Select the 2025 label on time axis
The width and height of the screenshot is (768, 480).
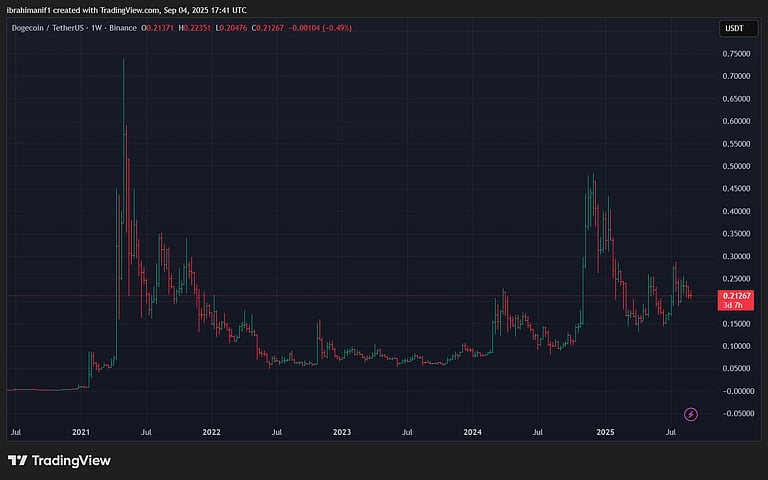tap(604, 433)
